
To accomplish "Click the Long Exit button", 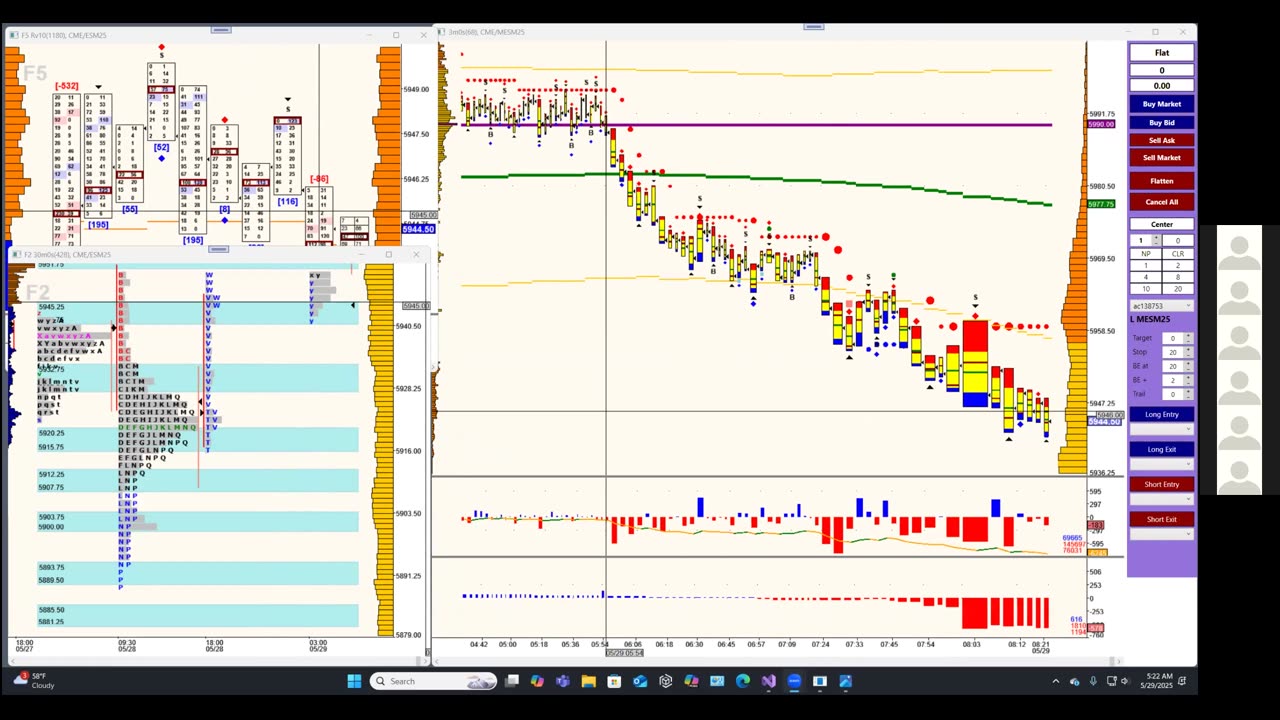I will click(x=1161, y=449).
